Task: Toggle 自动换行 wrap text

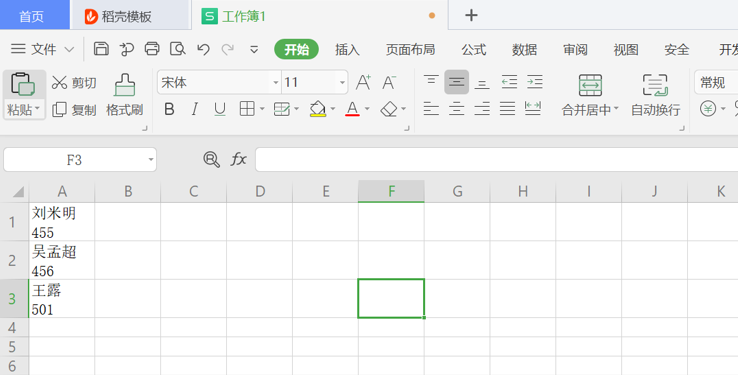Action: pos(655,95)
